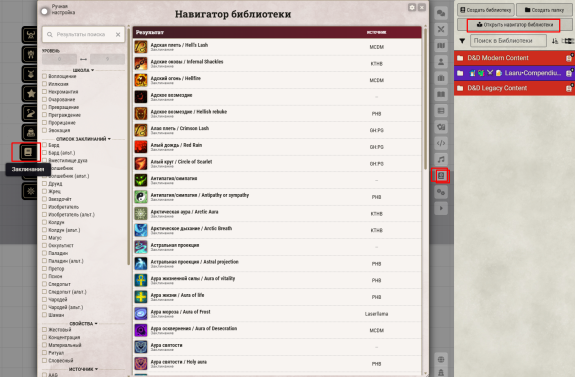Toggle the Ручная настройка switch
575x377 pixels.
[45, 11]
